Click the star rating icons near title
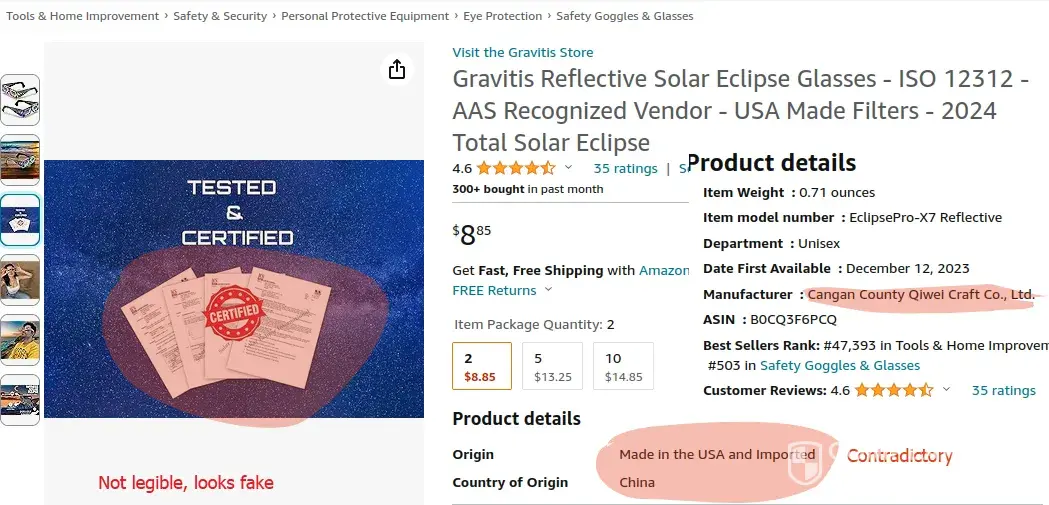The image size is (1049, 505). [515, 168]
